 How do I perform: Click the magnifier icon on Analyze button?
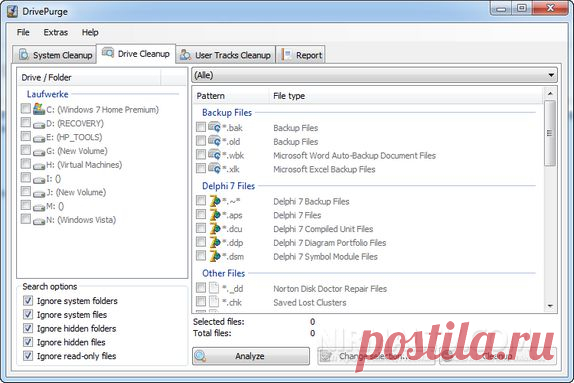tap(201, 356)
